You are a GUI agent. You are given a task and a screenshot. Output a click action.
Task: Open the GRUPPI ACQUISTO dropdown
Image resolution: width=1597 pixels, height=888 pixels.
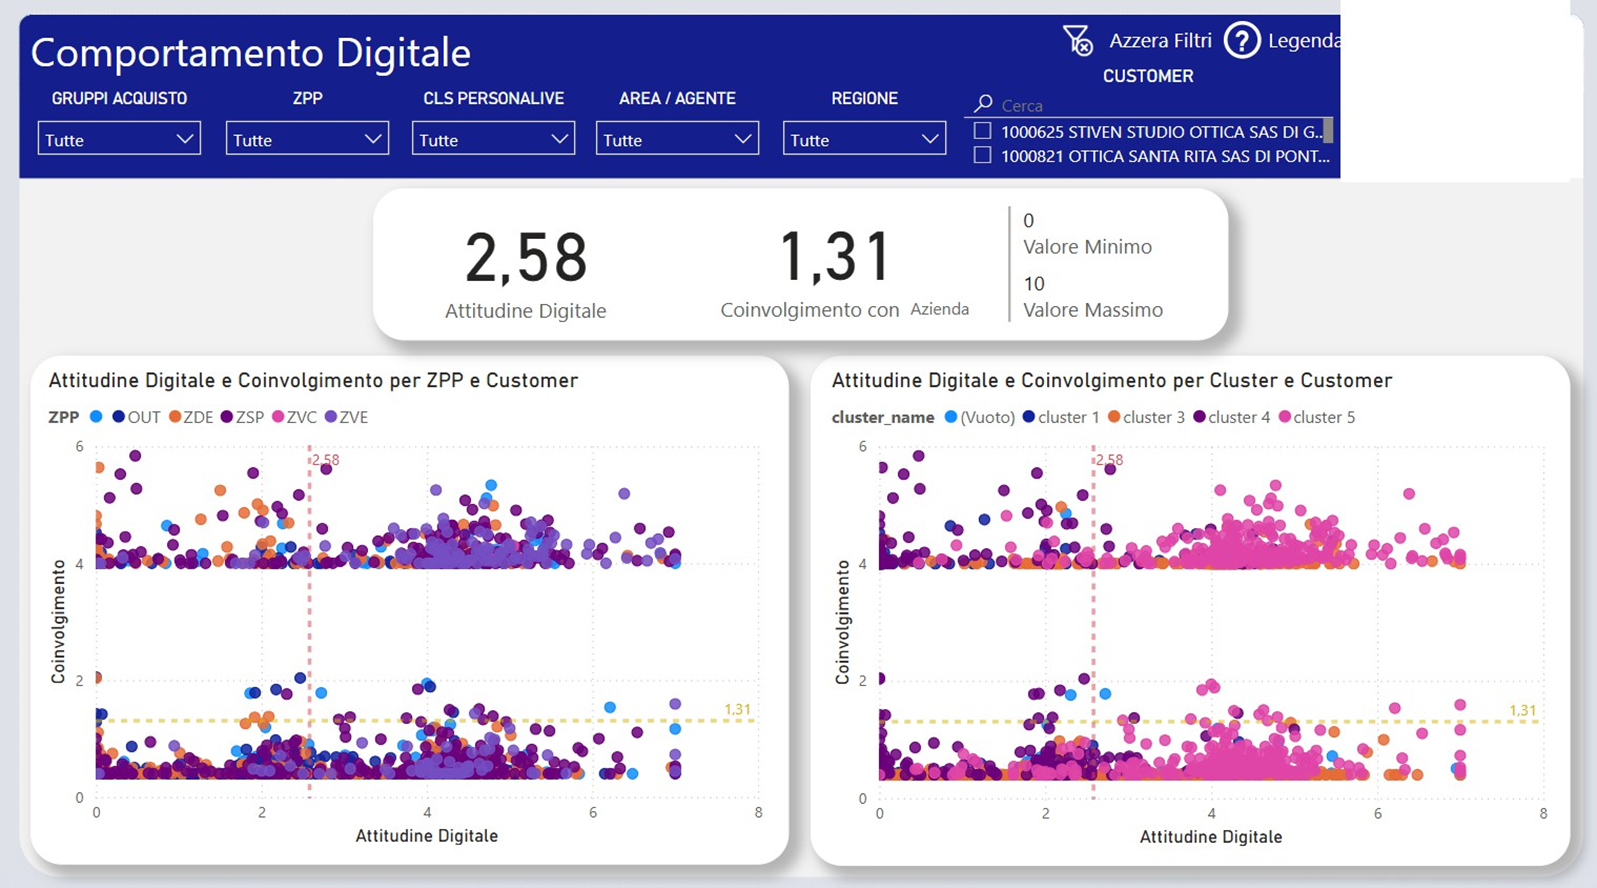click(x=119, y=139)
